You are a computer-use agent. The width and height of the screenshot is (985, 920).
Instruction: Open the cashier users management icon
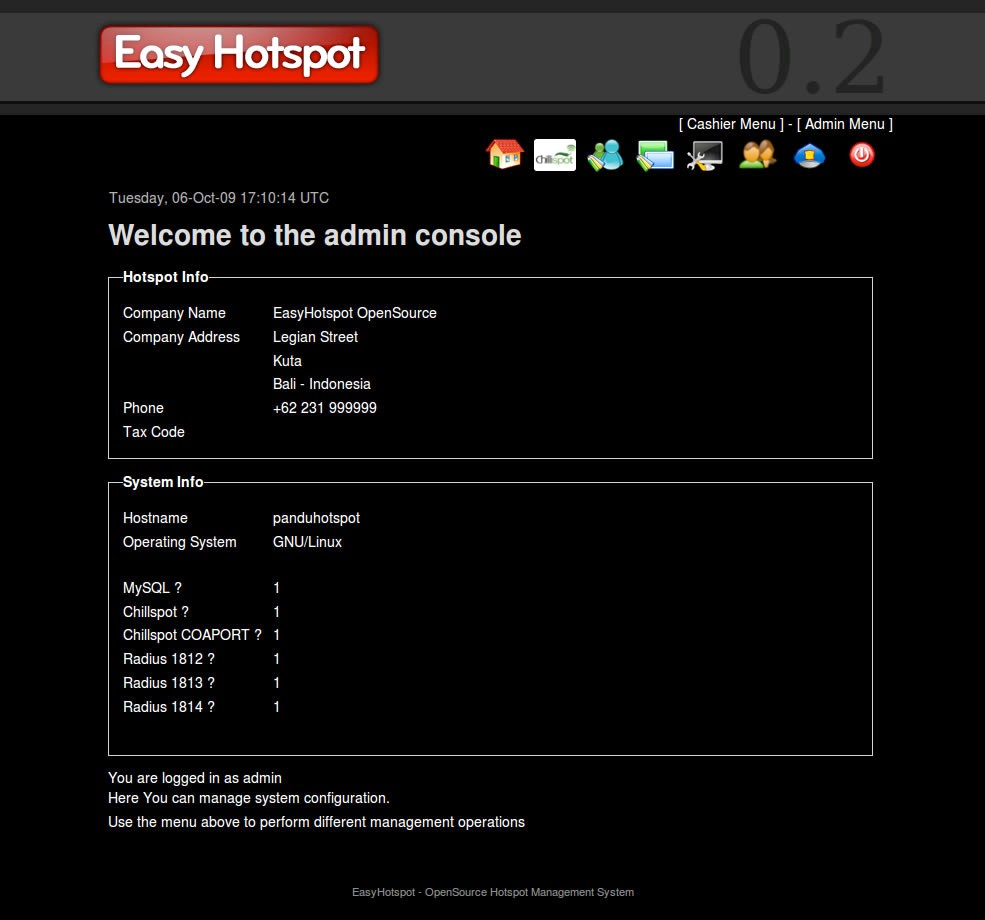tap(605, 155)
